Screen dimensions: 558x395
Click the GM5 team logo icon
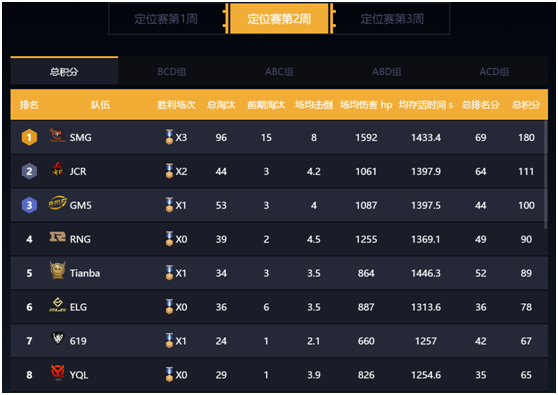pos(57,202)
